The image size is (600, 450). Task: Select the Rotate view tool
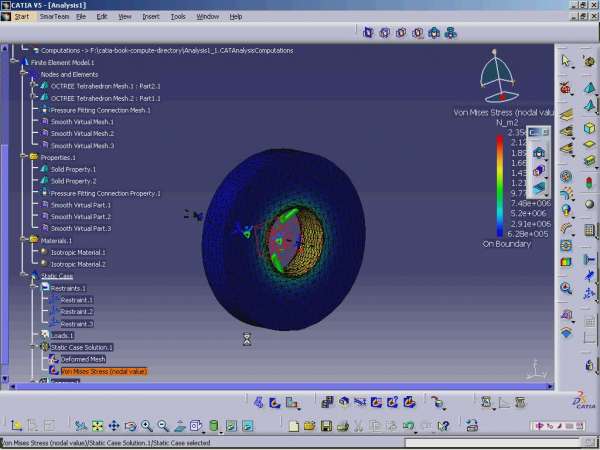coord(130,426)
